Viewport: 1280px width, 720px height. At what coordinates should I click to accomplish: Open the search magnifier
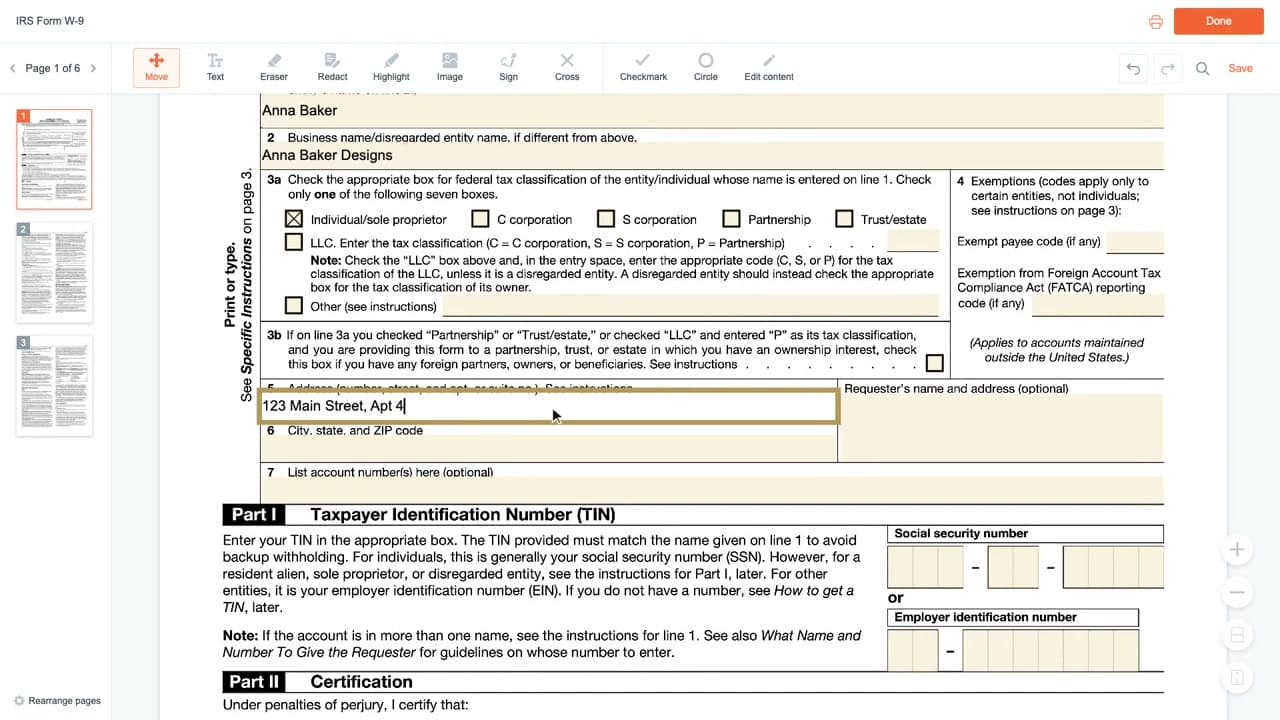[x=1203, y=68]
